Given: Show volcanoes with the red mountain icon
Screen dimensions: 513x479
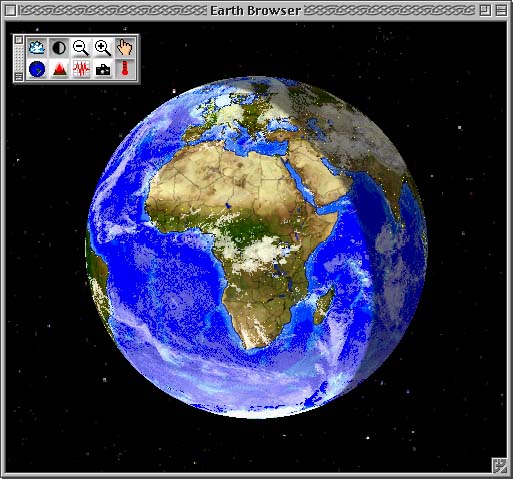Looking at the screenshot, I should (x=59, y=69).
